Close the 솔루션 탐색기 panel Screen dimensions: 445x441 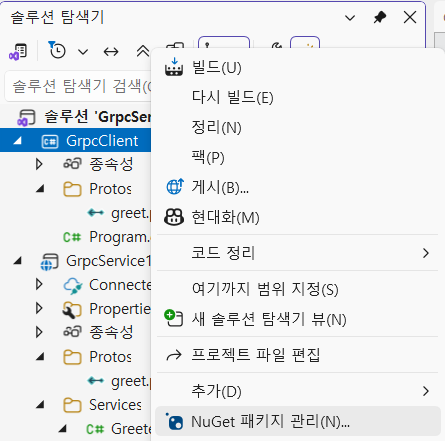(x=410, y=17)
